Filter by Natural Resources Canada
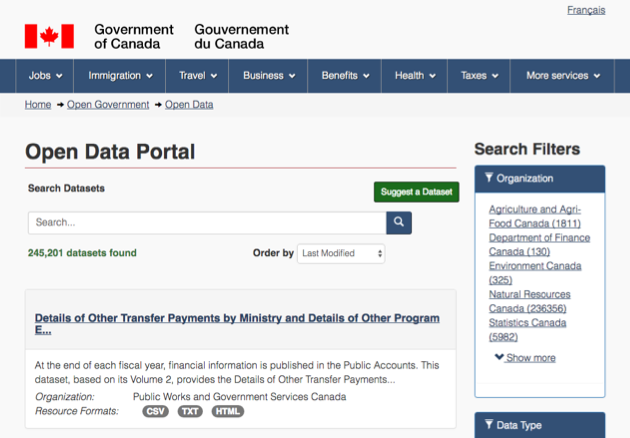The width and height of the screenshot is (630, 438). click(x=530, y=301)
